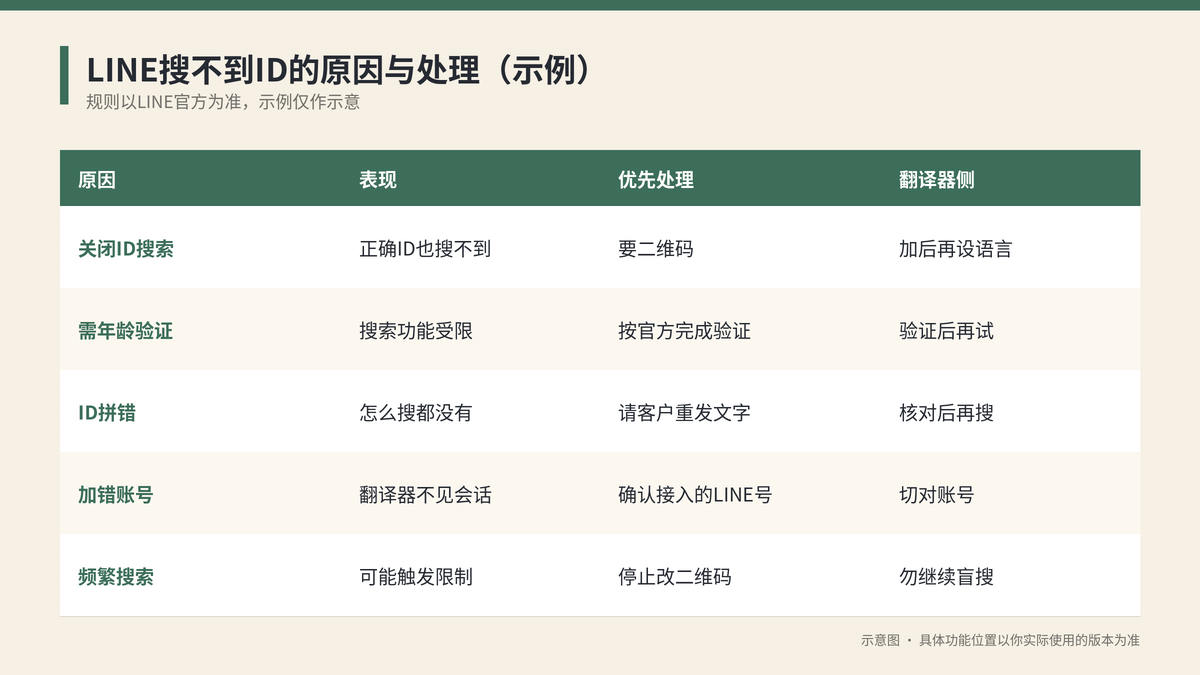The height and width of the screenshot is (675, 1200).
Task: Select the cell '正确ID也搜不到'
Action: click(x=425, y=249)
